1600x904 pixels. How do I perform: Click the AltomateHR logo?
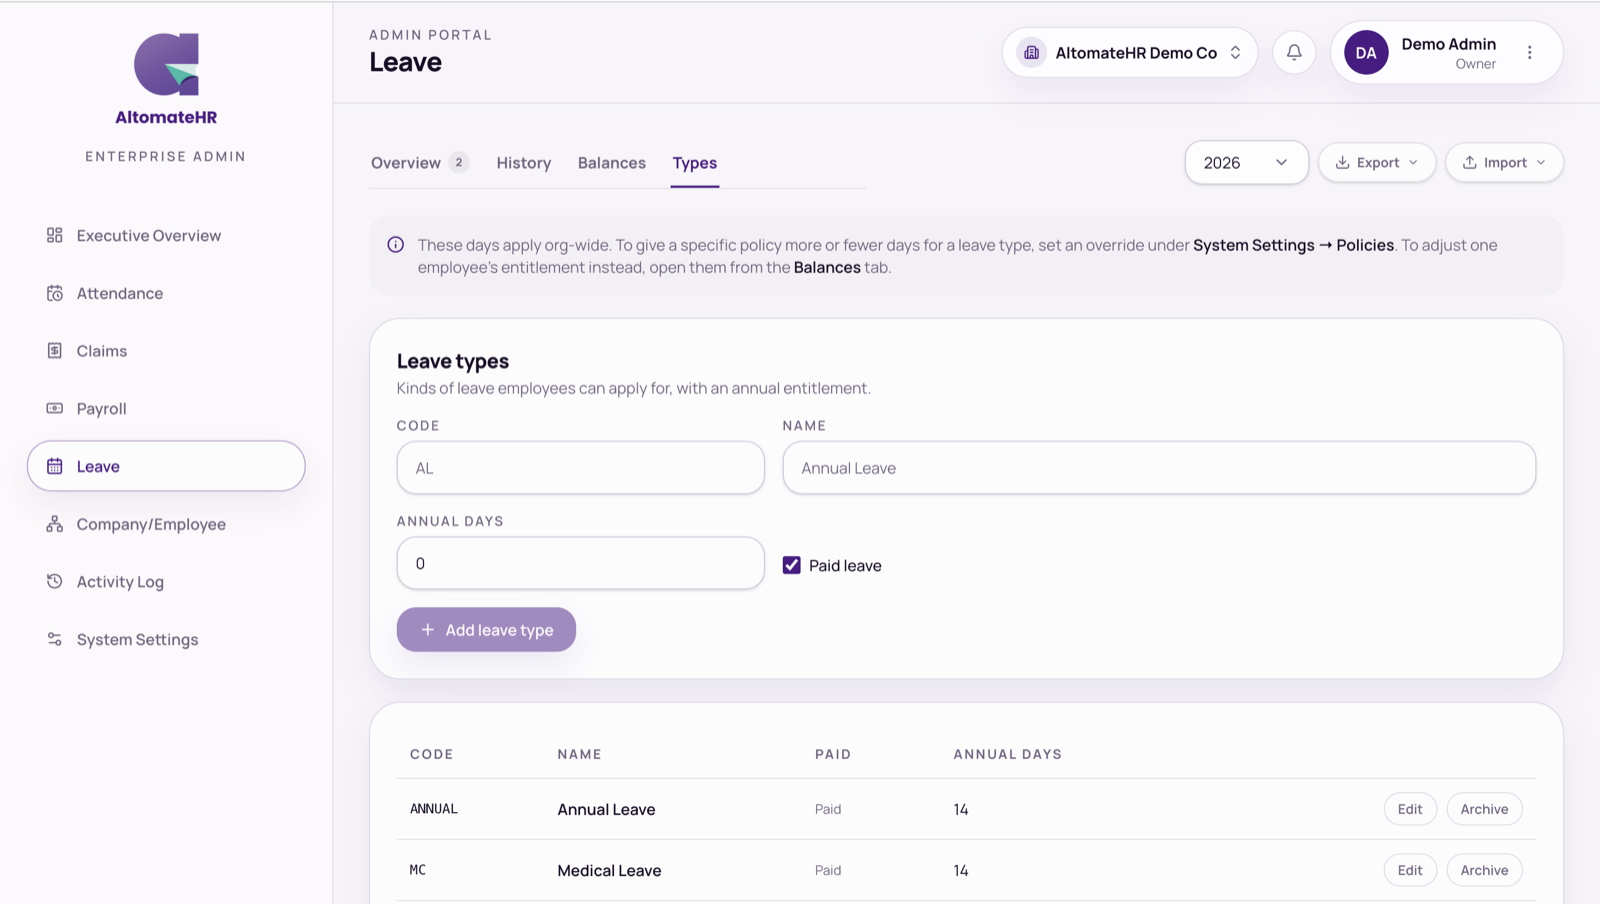[166, 80]
